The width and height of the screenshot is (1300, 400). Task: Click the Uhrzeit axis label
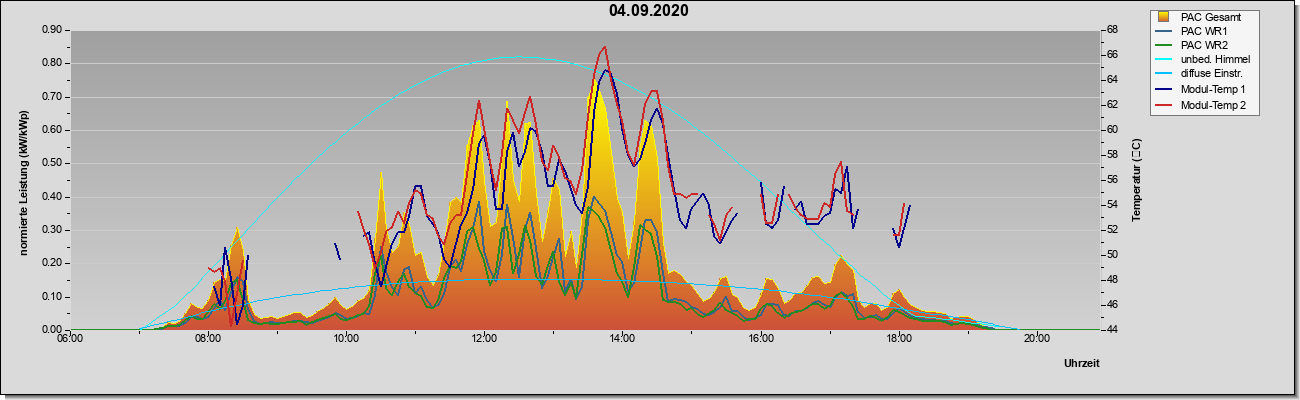tap(1082, 364)
